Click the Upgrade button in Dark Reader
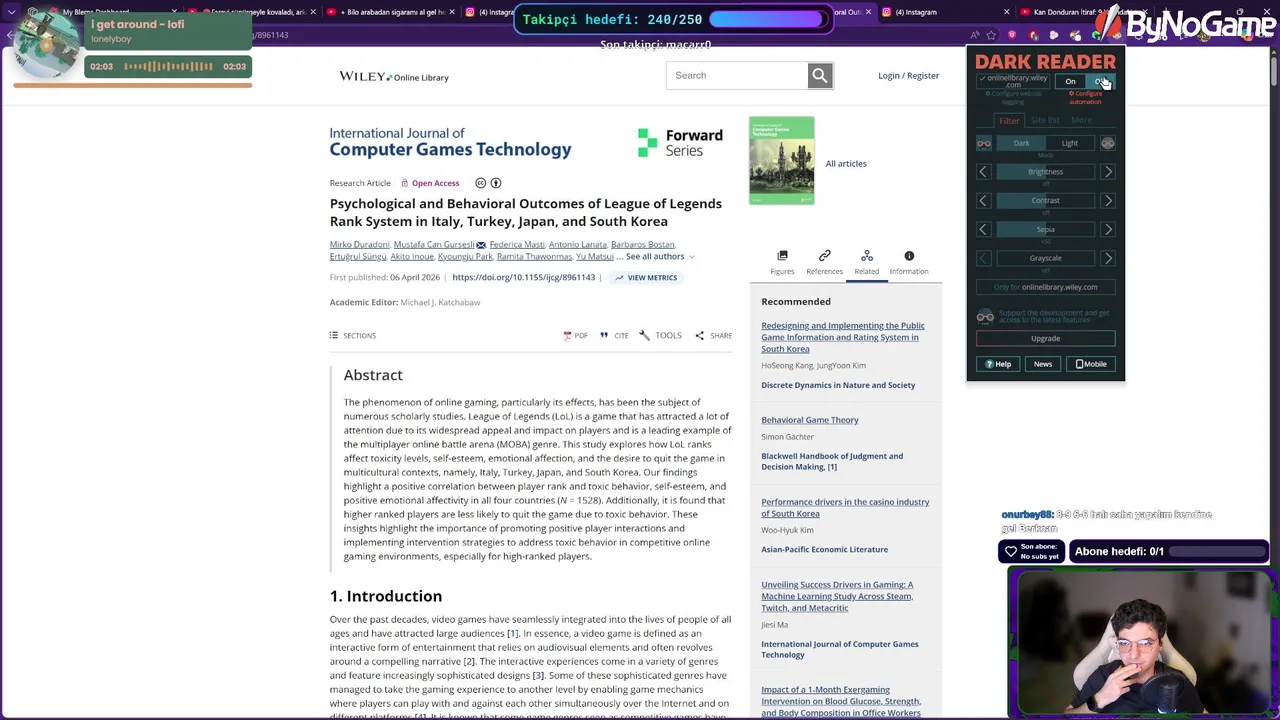This screenshot has height=720, width=1280. (1046, 338)
